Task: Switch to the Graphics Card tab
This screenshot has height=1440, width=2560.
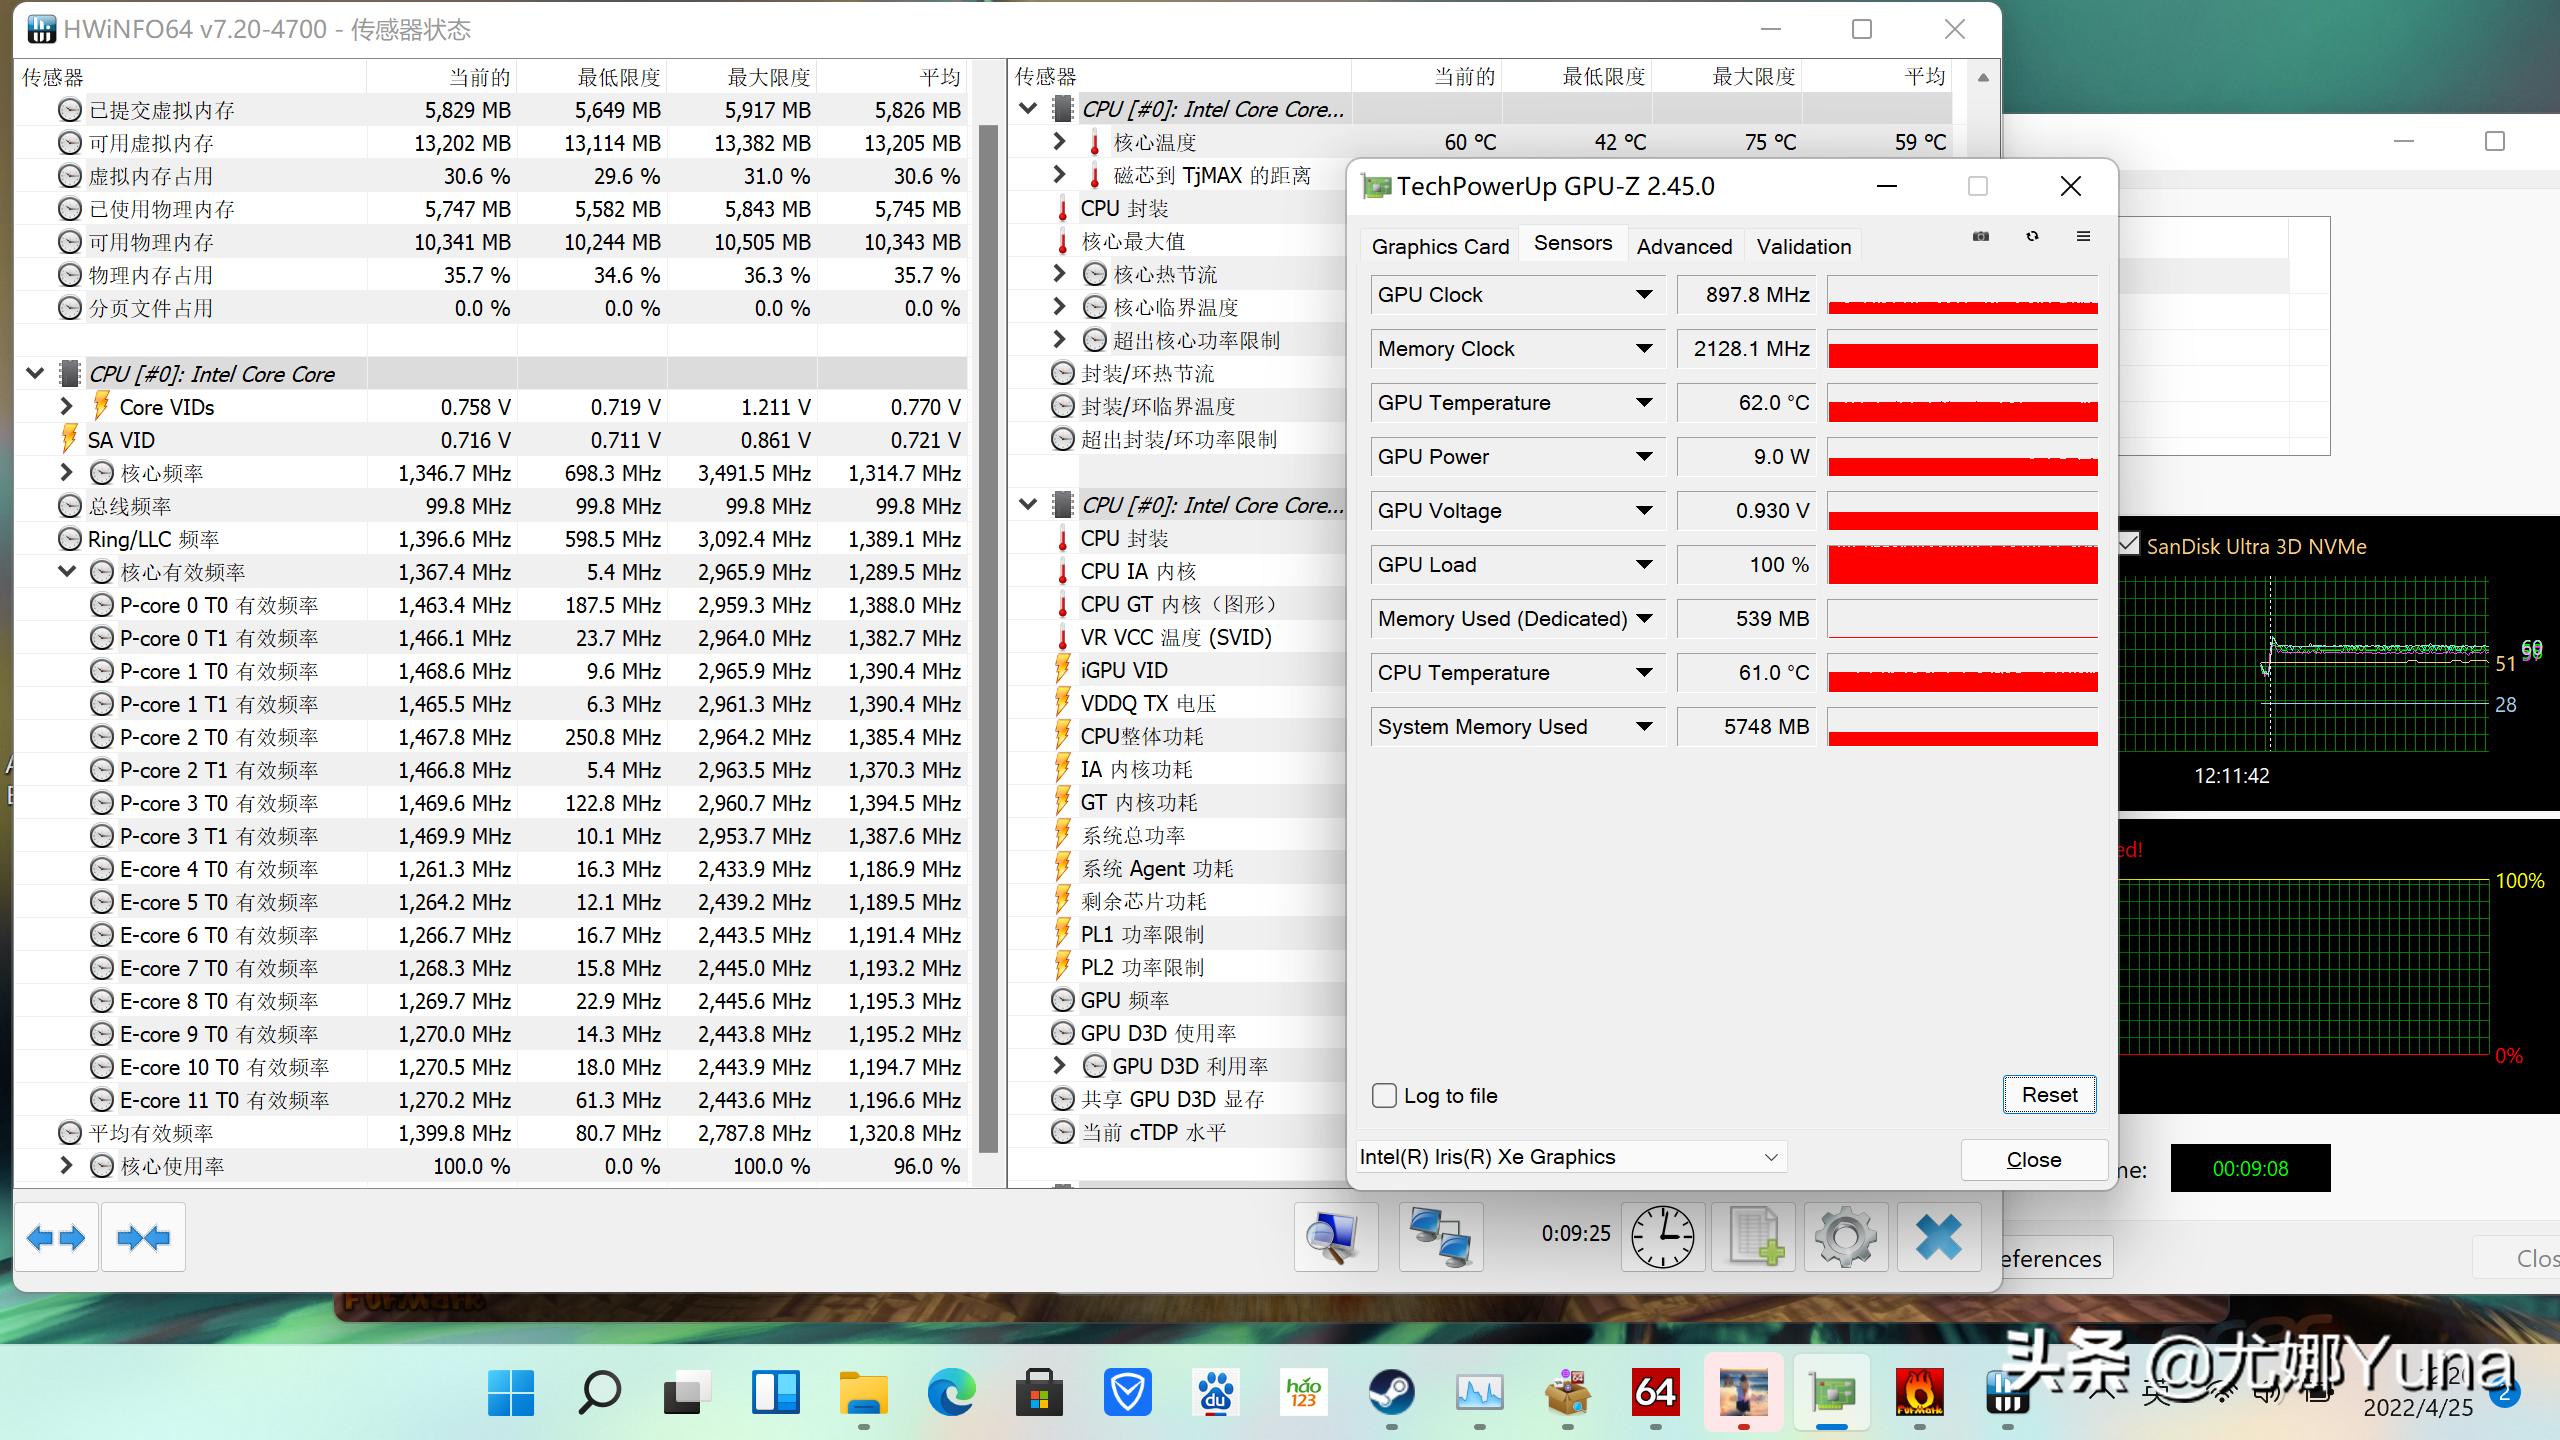Action: [x=1440, y=246]
